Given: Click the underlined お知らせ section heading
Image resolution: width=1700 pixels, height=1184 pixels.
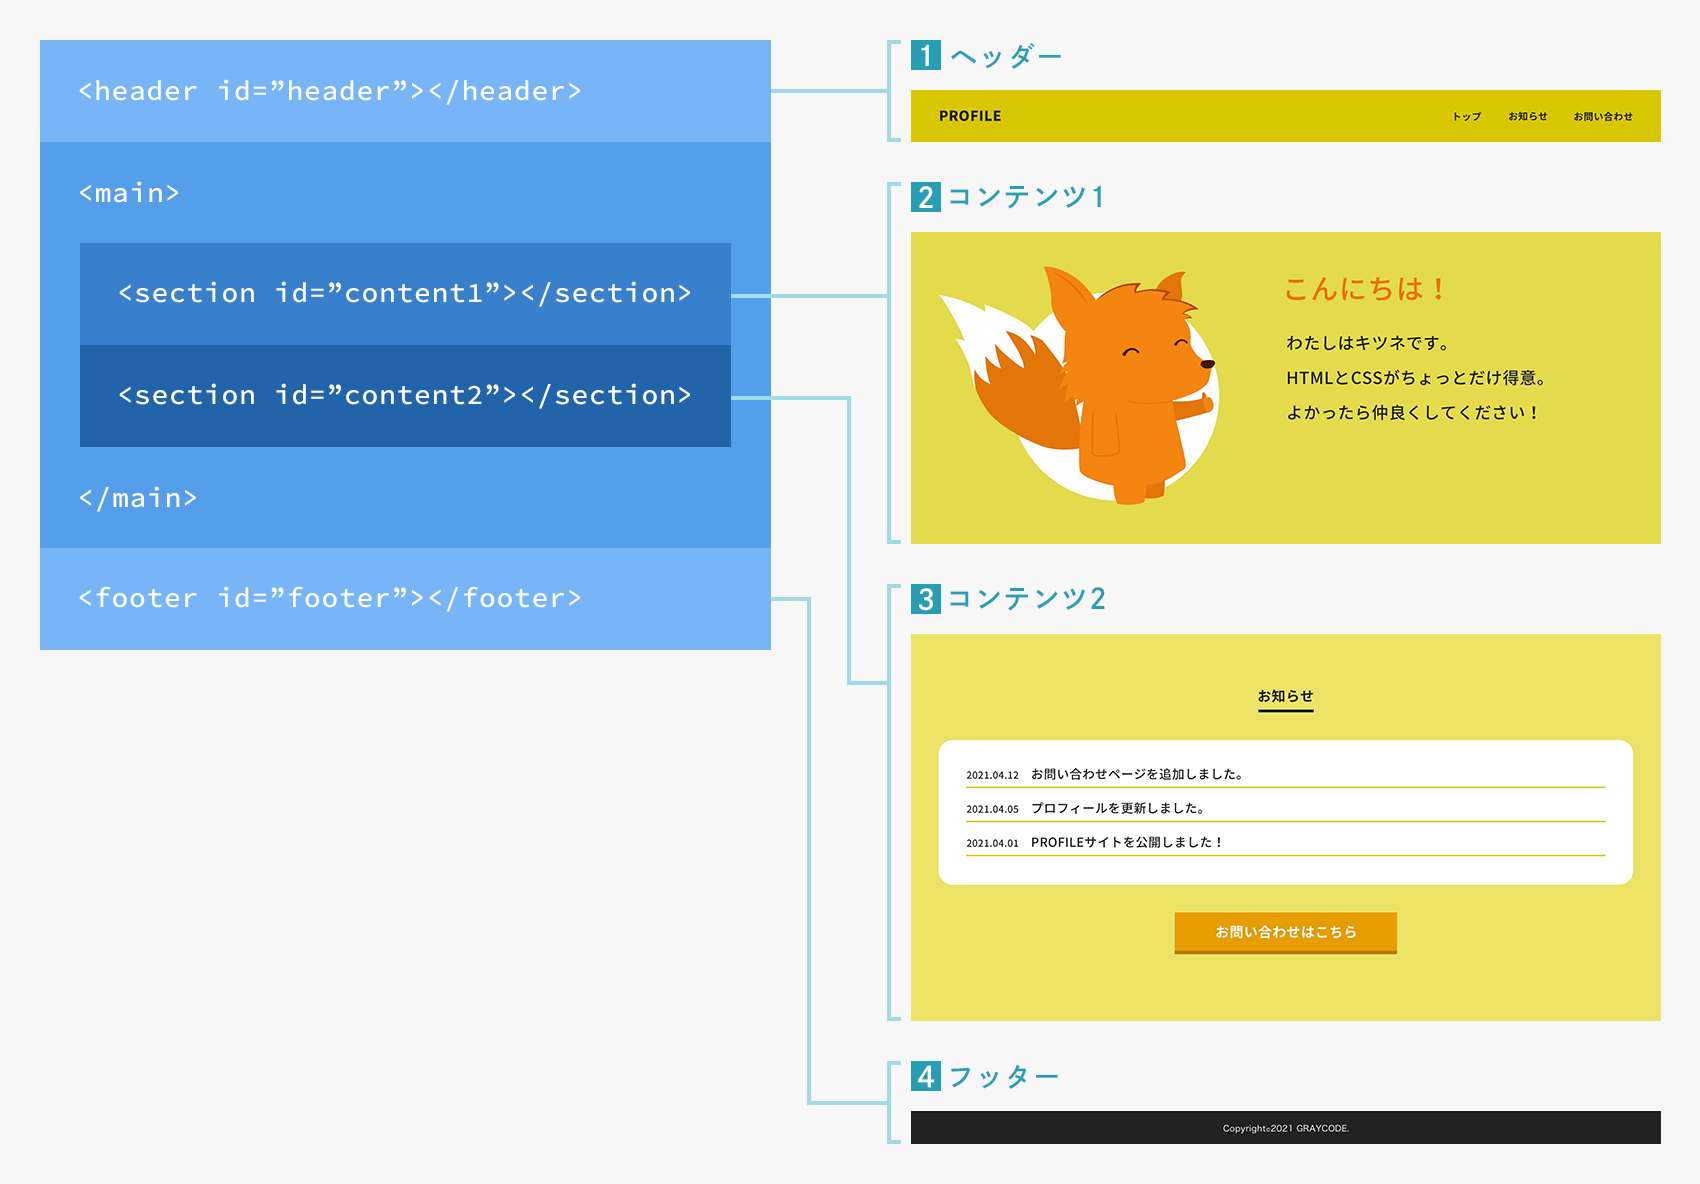Looking at the screenshot, I should [1285, 697].
